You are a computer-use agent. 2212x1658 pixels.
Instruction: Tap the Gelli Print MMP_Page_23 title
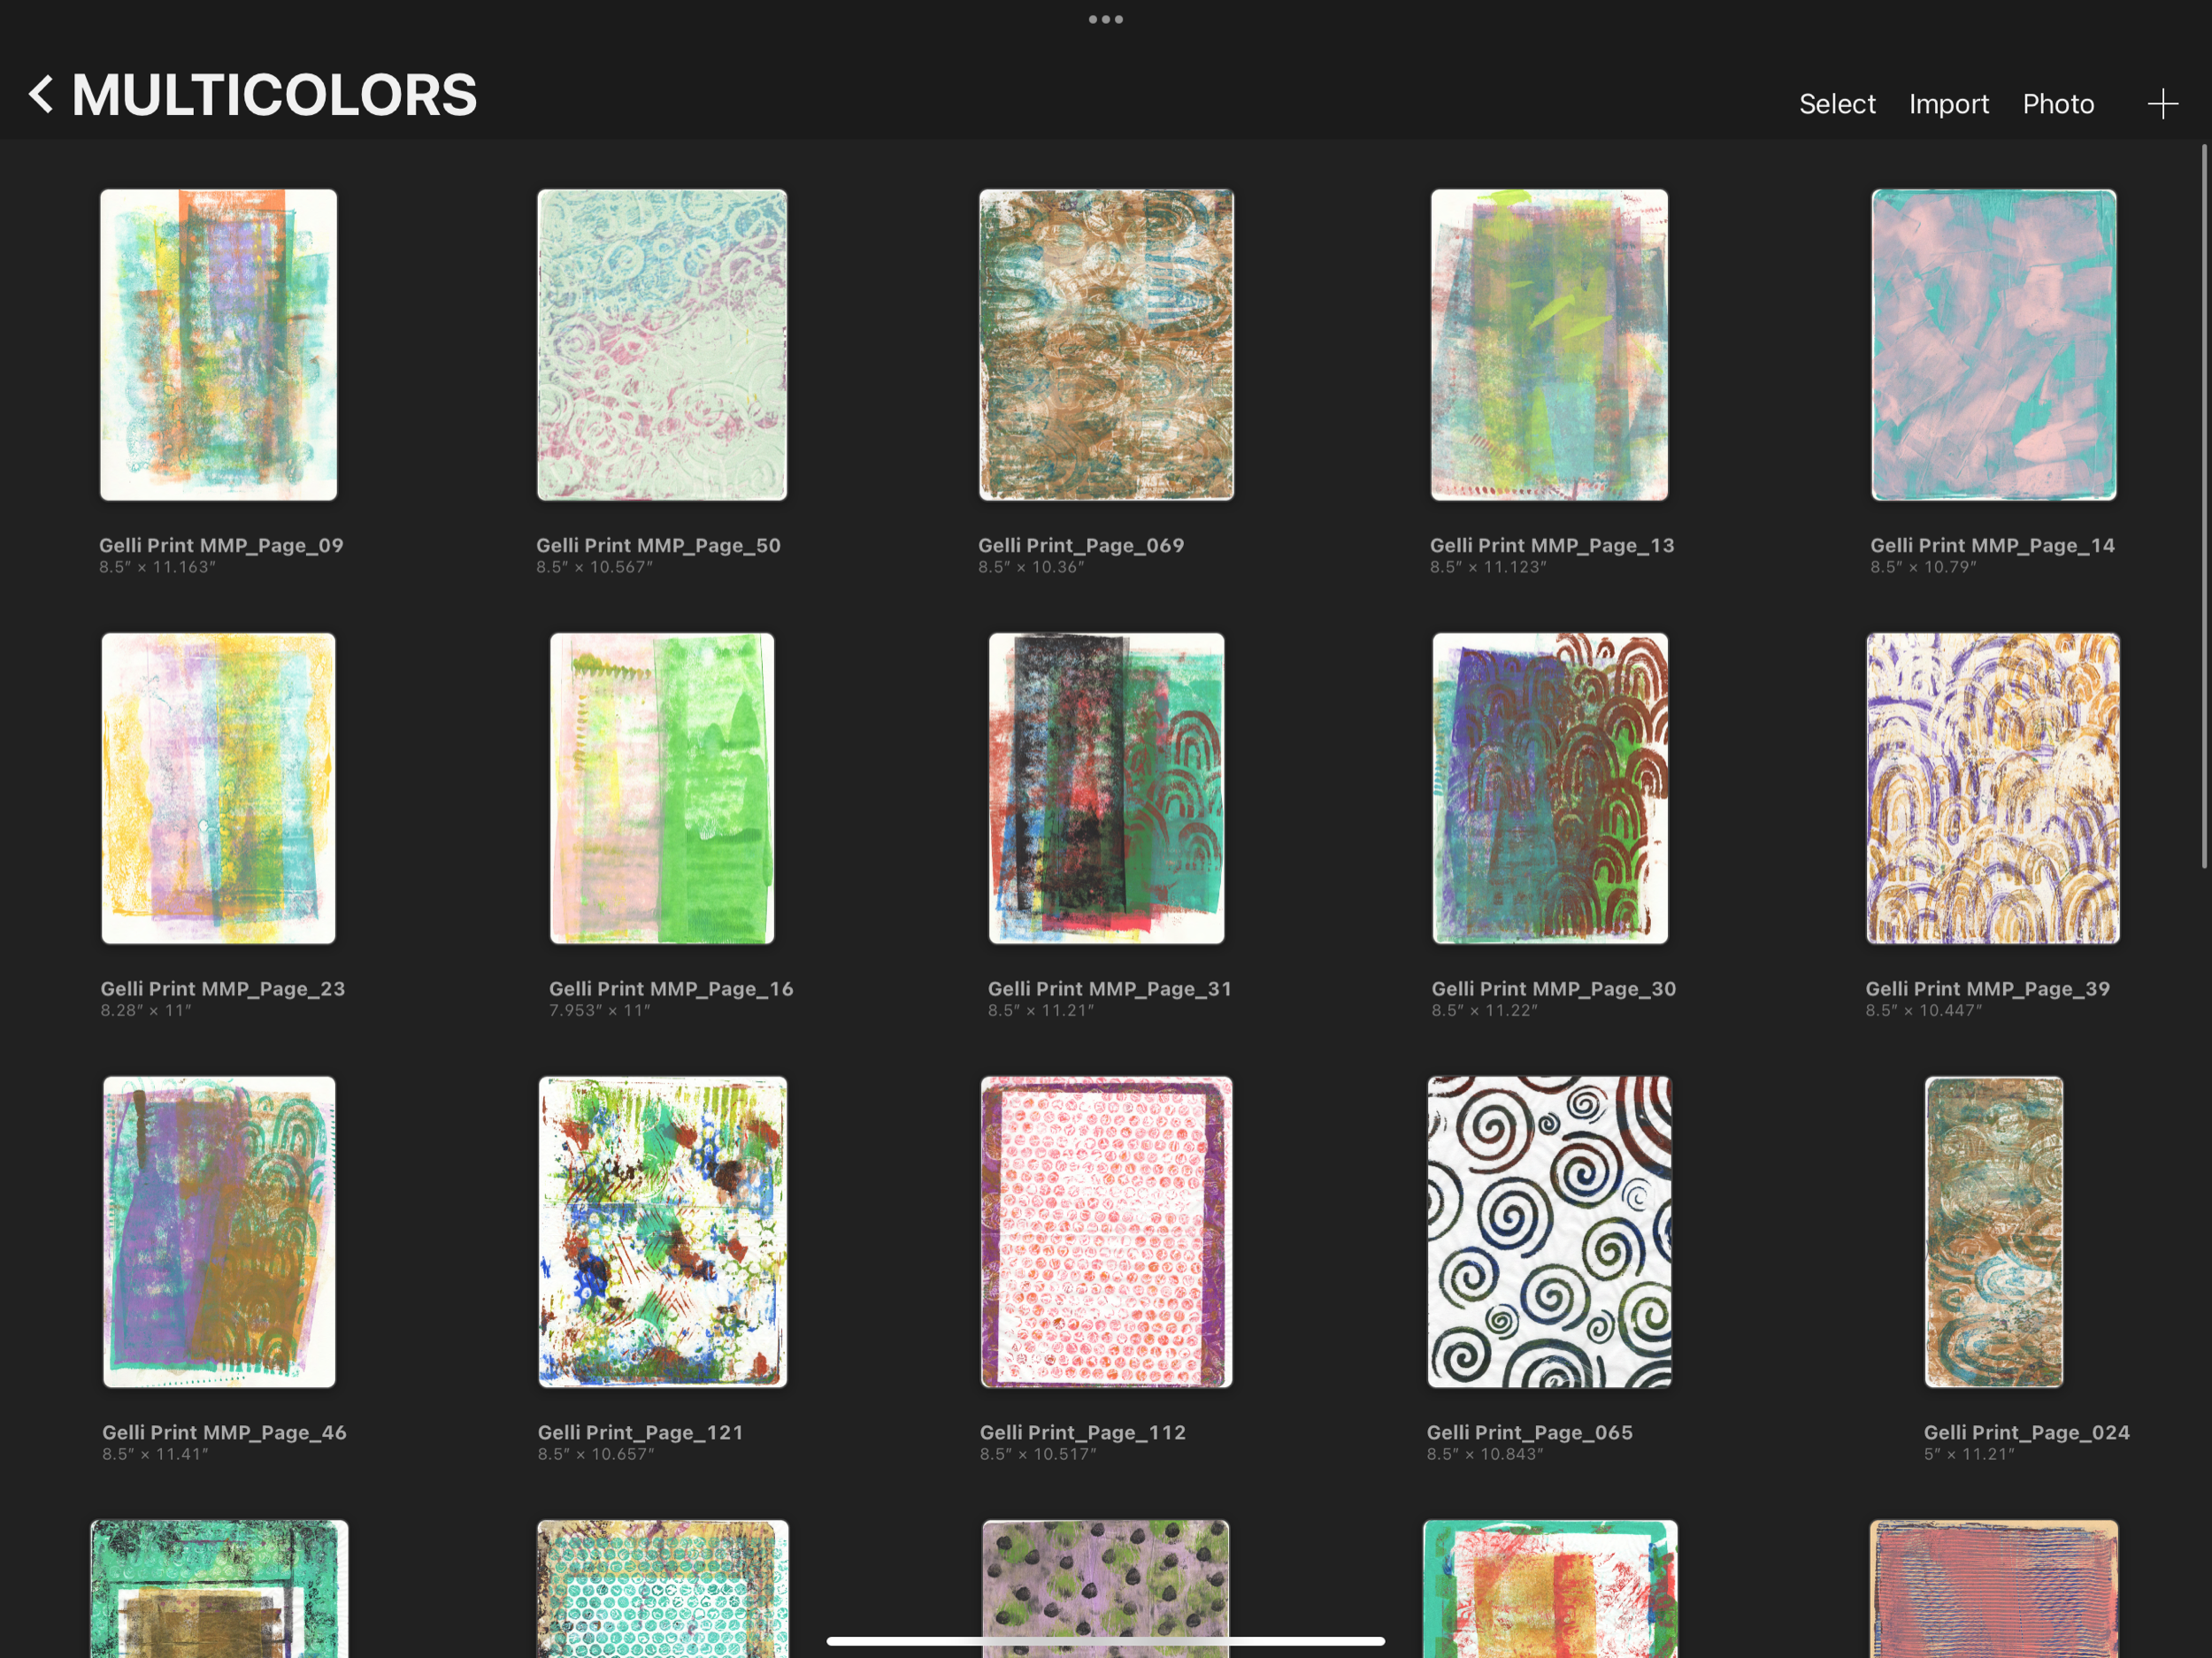[x=222, y=988]
